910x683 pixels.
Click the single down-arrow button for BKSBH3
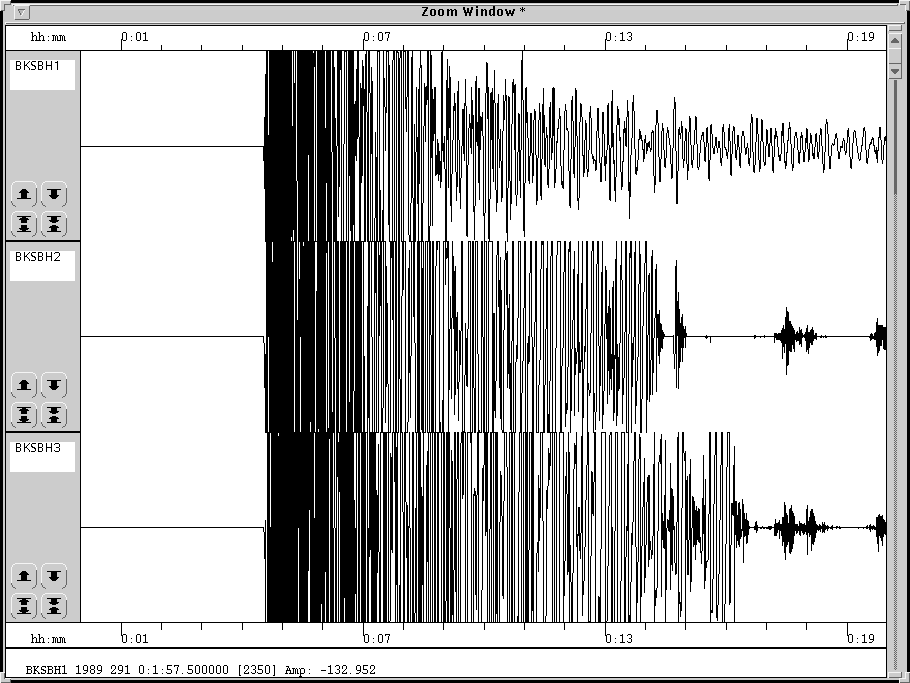point(54,576)
